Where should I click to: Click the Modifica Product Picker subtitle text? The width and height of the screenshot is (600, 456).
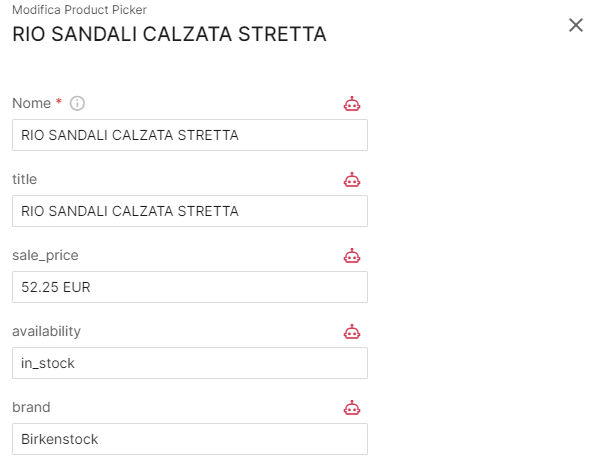click(79, 9)
